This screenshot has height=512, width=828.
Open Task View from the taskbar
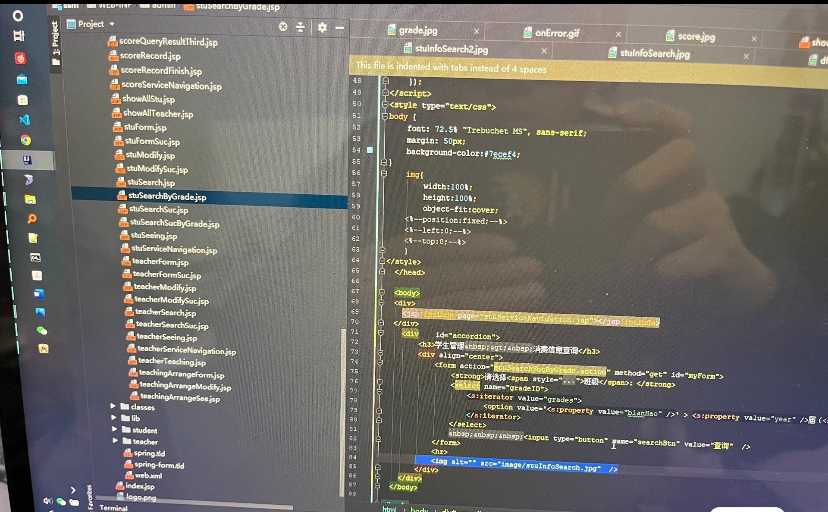pos(19,36)
